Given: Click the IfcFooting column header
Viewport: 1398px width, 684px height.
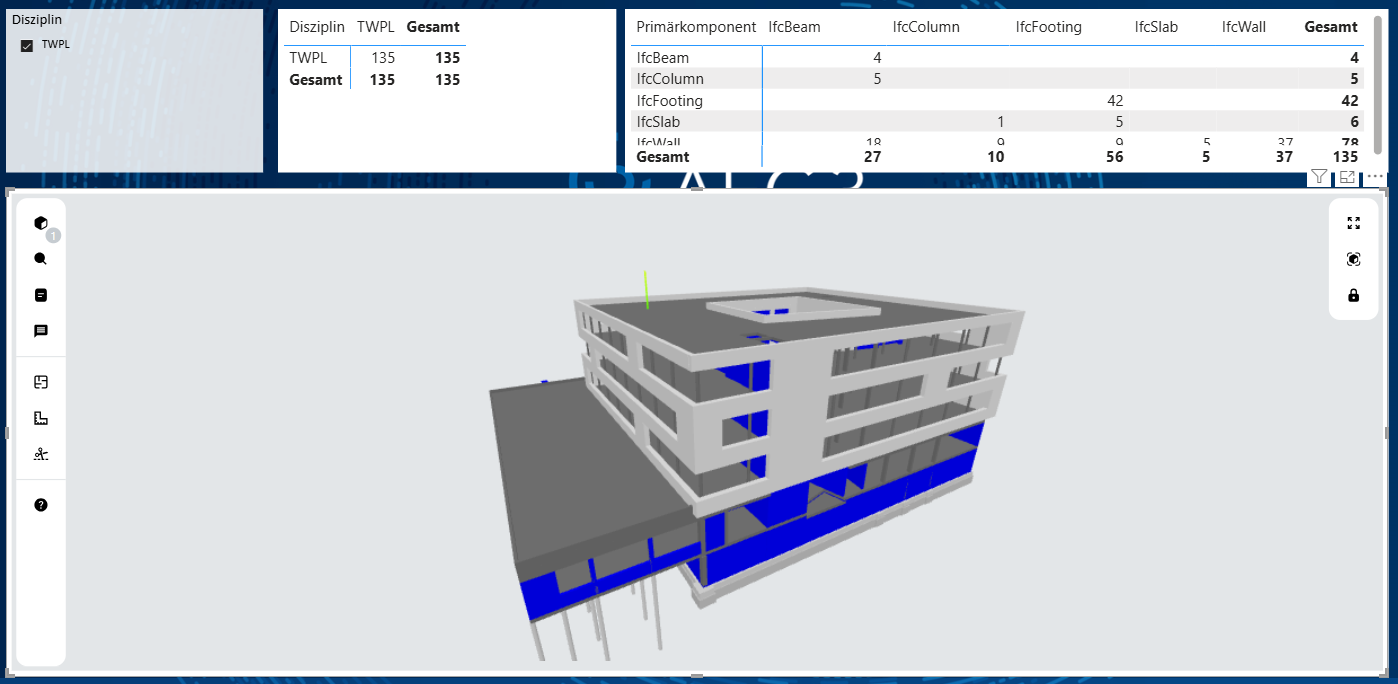Looking at the screenshot, I should pyautogui.click(x=1049, y=27).
